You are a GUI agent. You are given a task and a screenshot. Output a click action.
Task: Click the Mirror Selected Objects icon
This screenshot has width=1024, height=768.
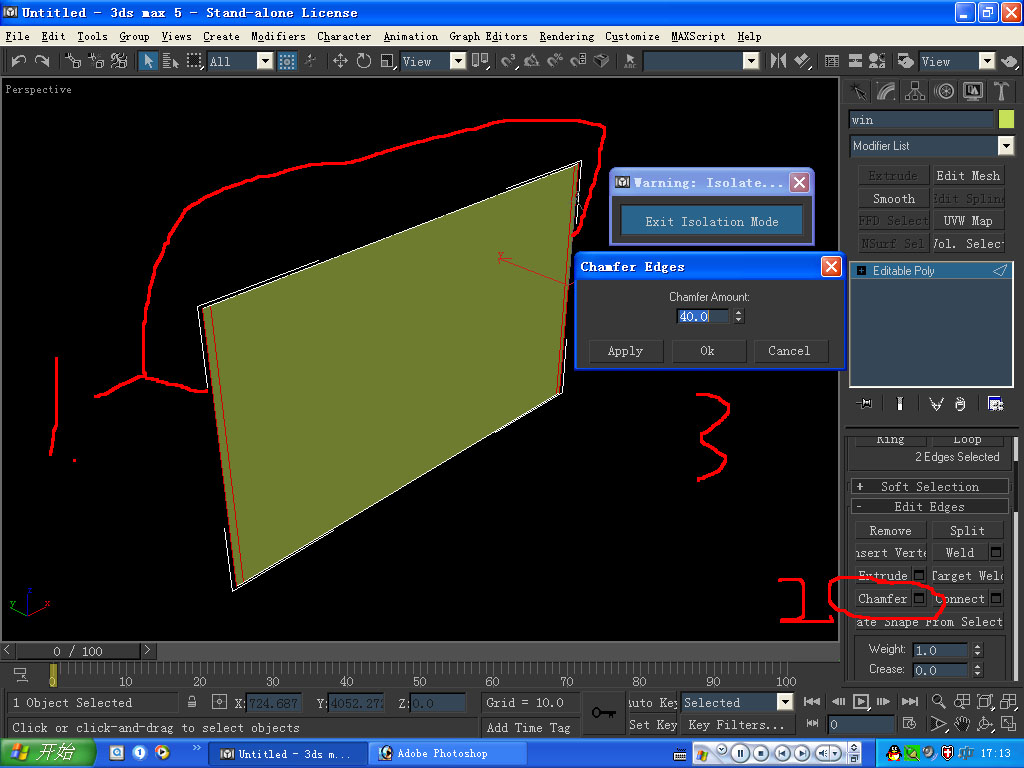(x=778, y=61)
